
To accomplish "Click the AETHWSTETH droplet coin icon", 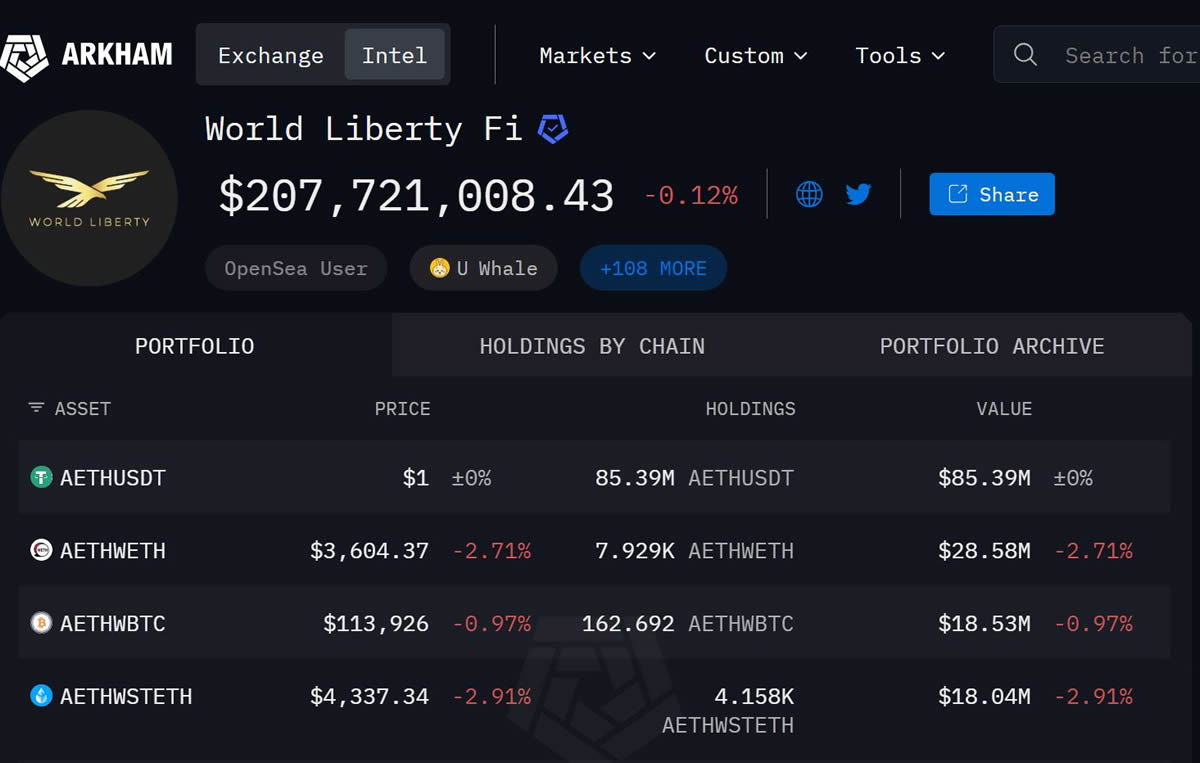I will pos(41,696).
